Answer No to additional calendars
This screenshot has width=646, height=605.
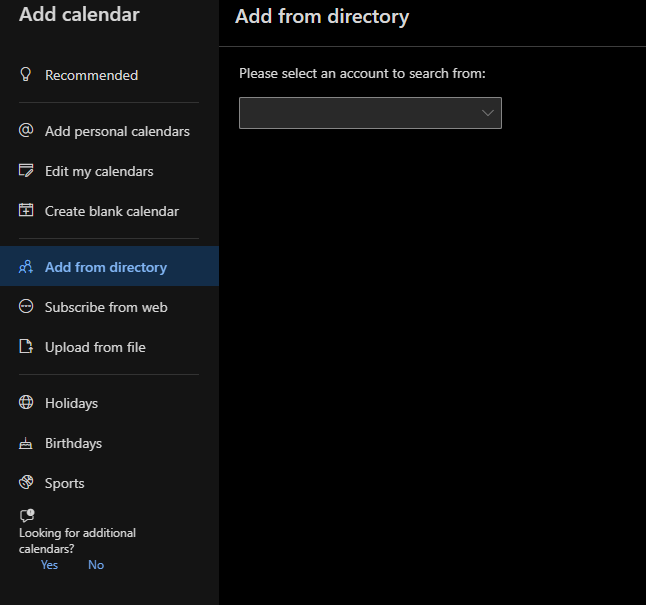pos(96,565)
